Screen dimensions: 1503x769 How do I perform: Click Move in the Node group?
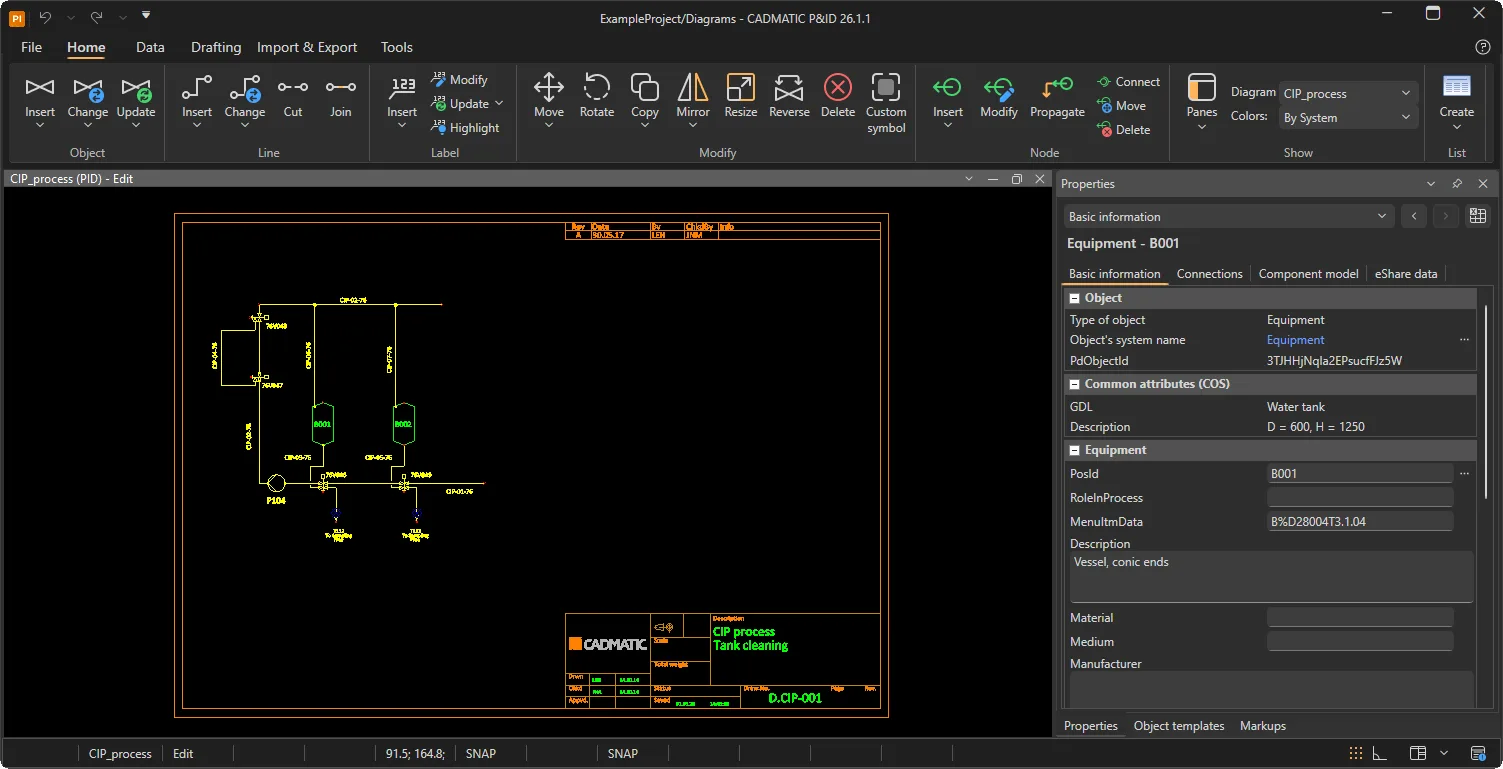(1122, 106)
